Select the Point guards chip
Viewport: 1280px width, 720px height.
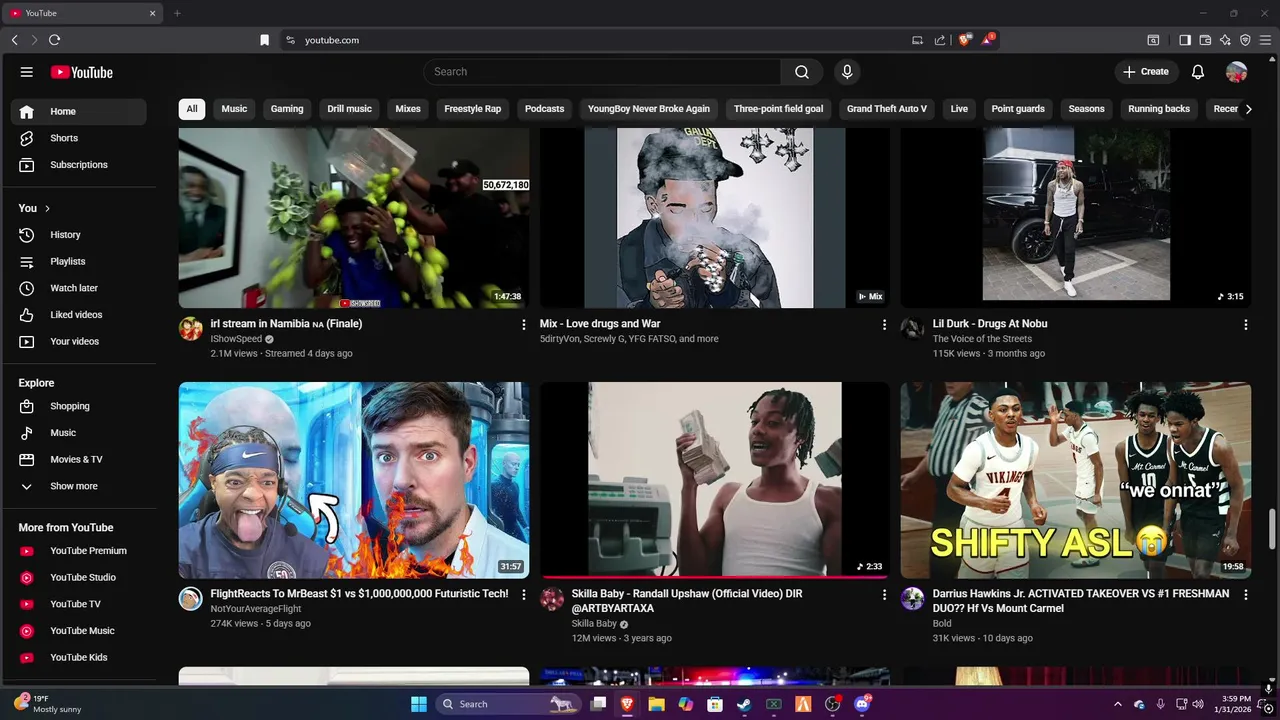[x=1018, y=109]
